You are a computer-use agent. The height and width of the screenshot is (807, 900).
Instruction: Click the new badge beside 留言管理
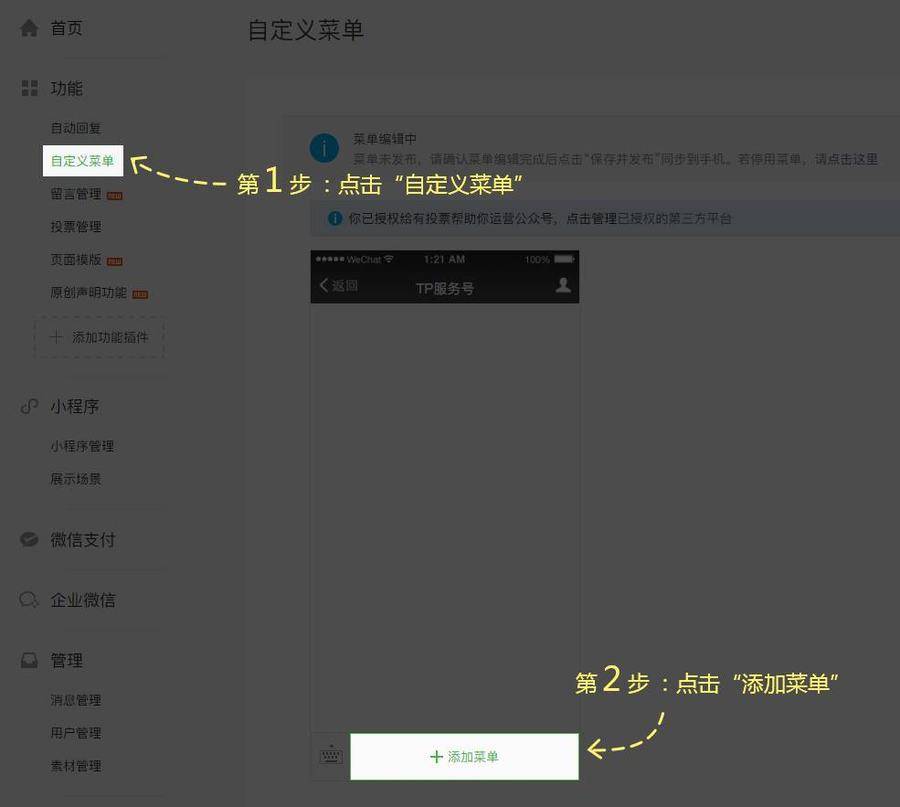coord(115,196)
